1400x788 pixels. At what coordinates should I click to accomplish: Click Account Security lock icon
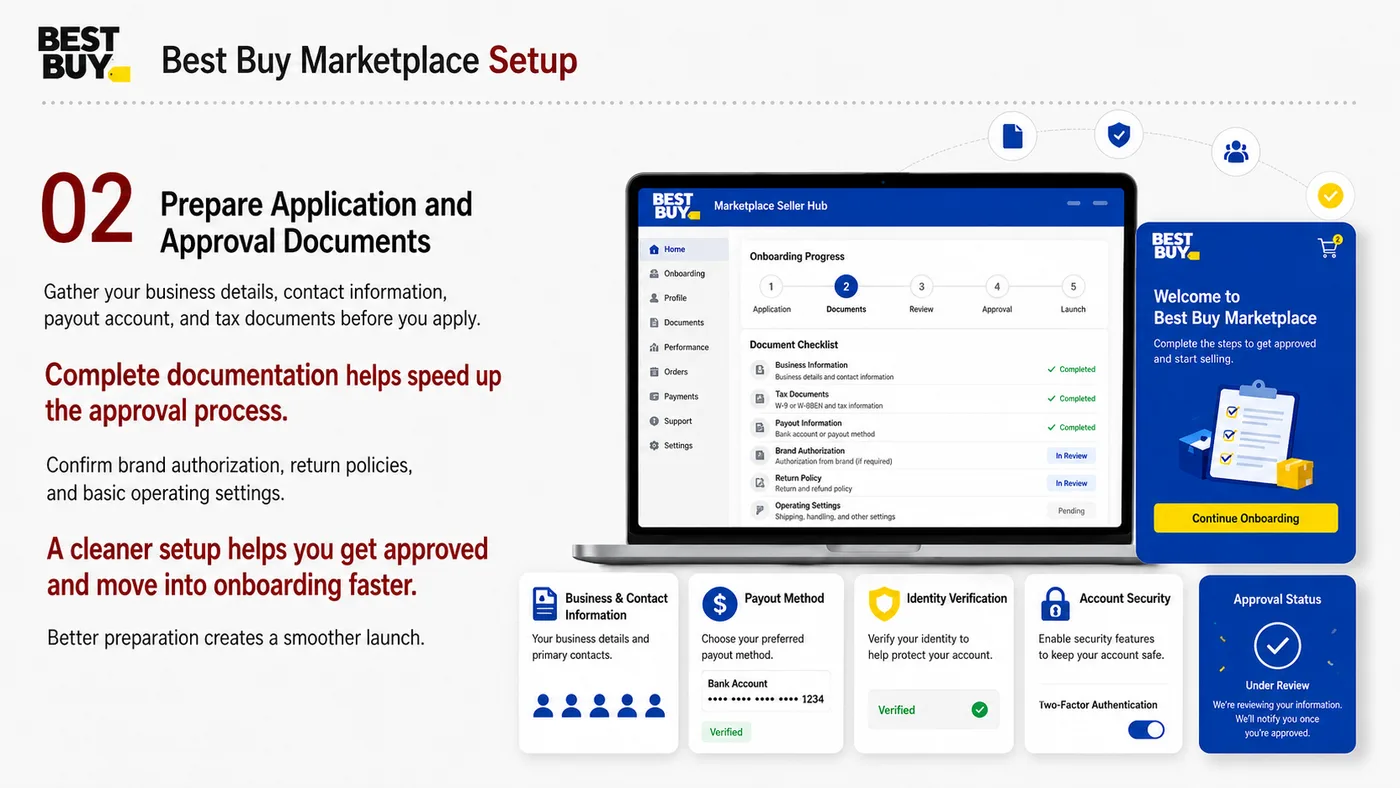click(x=1055, y=604)
